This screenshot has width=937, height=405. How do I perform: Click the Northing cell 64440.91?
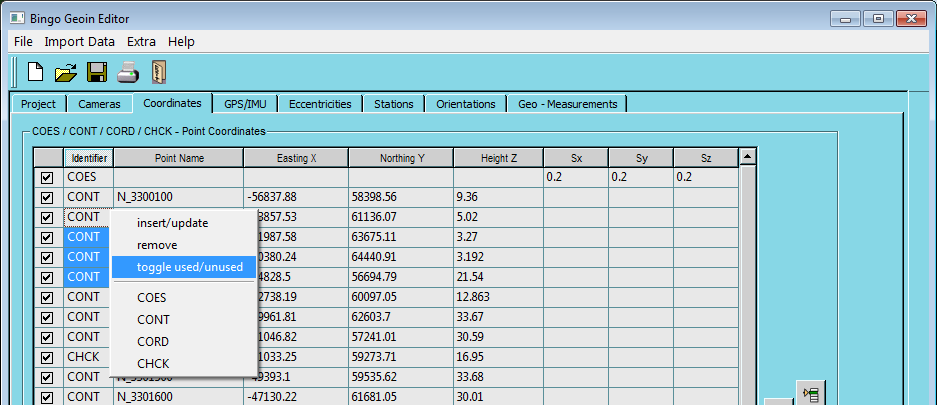tap(401, 257)
